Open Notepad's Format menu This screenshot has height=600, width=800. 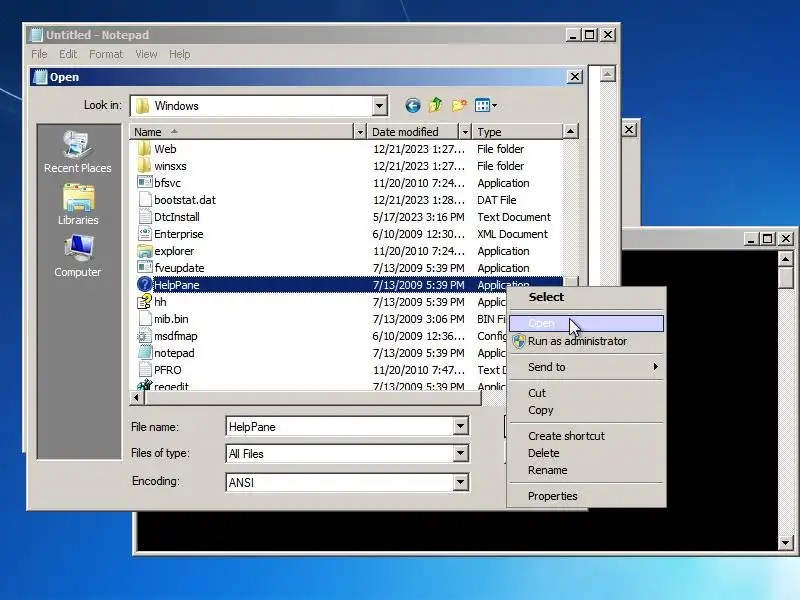coord(106,54)
